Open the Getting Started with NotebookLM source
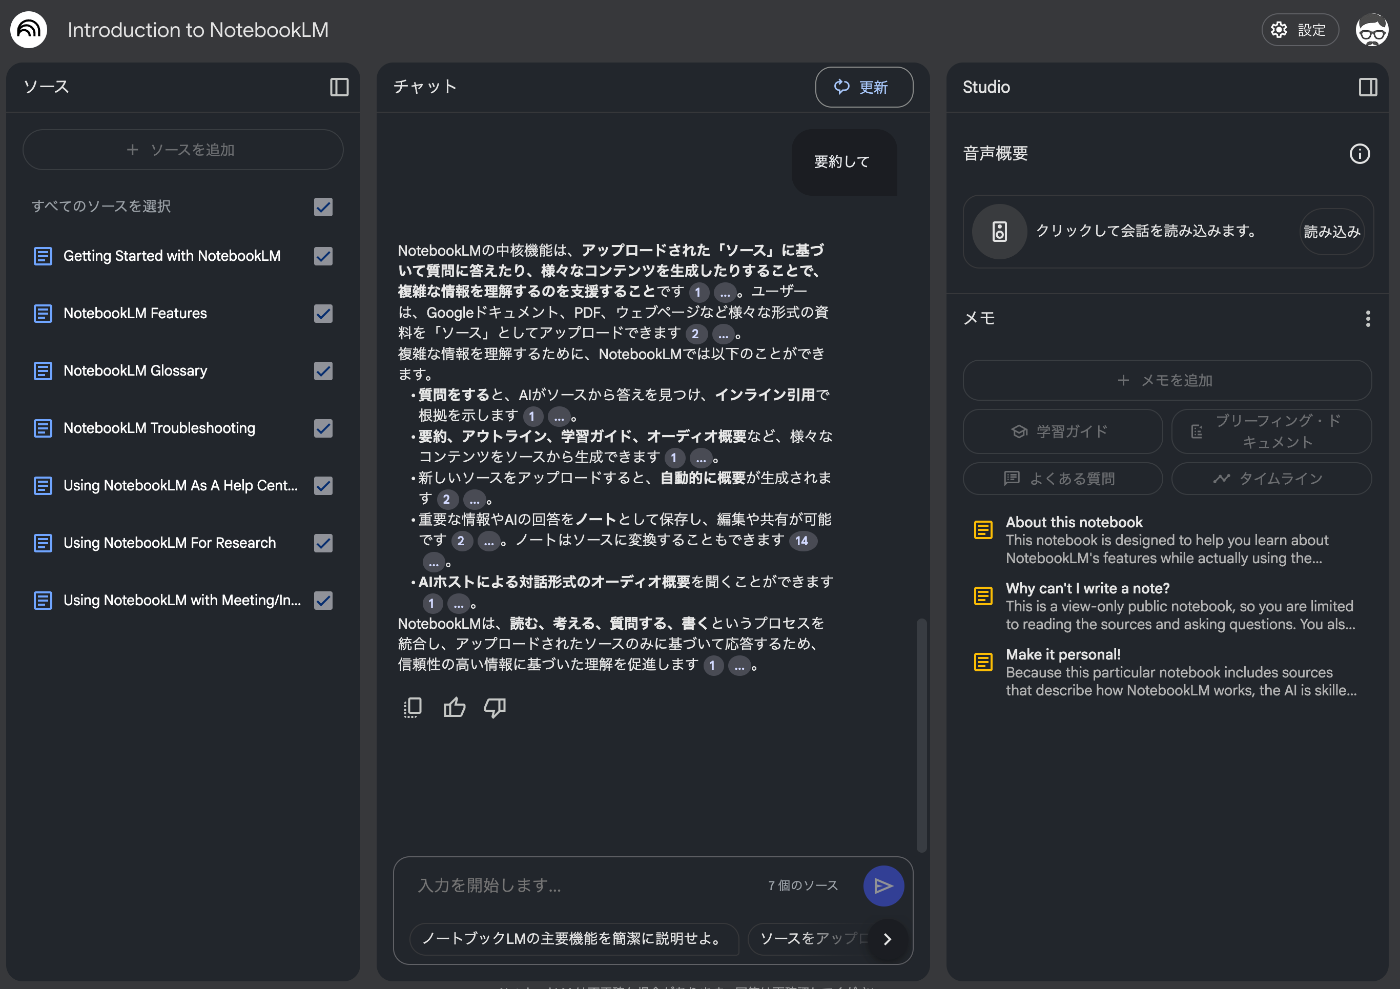This screenshot has height=989, width=1400. coord(172,256)
